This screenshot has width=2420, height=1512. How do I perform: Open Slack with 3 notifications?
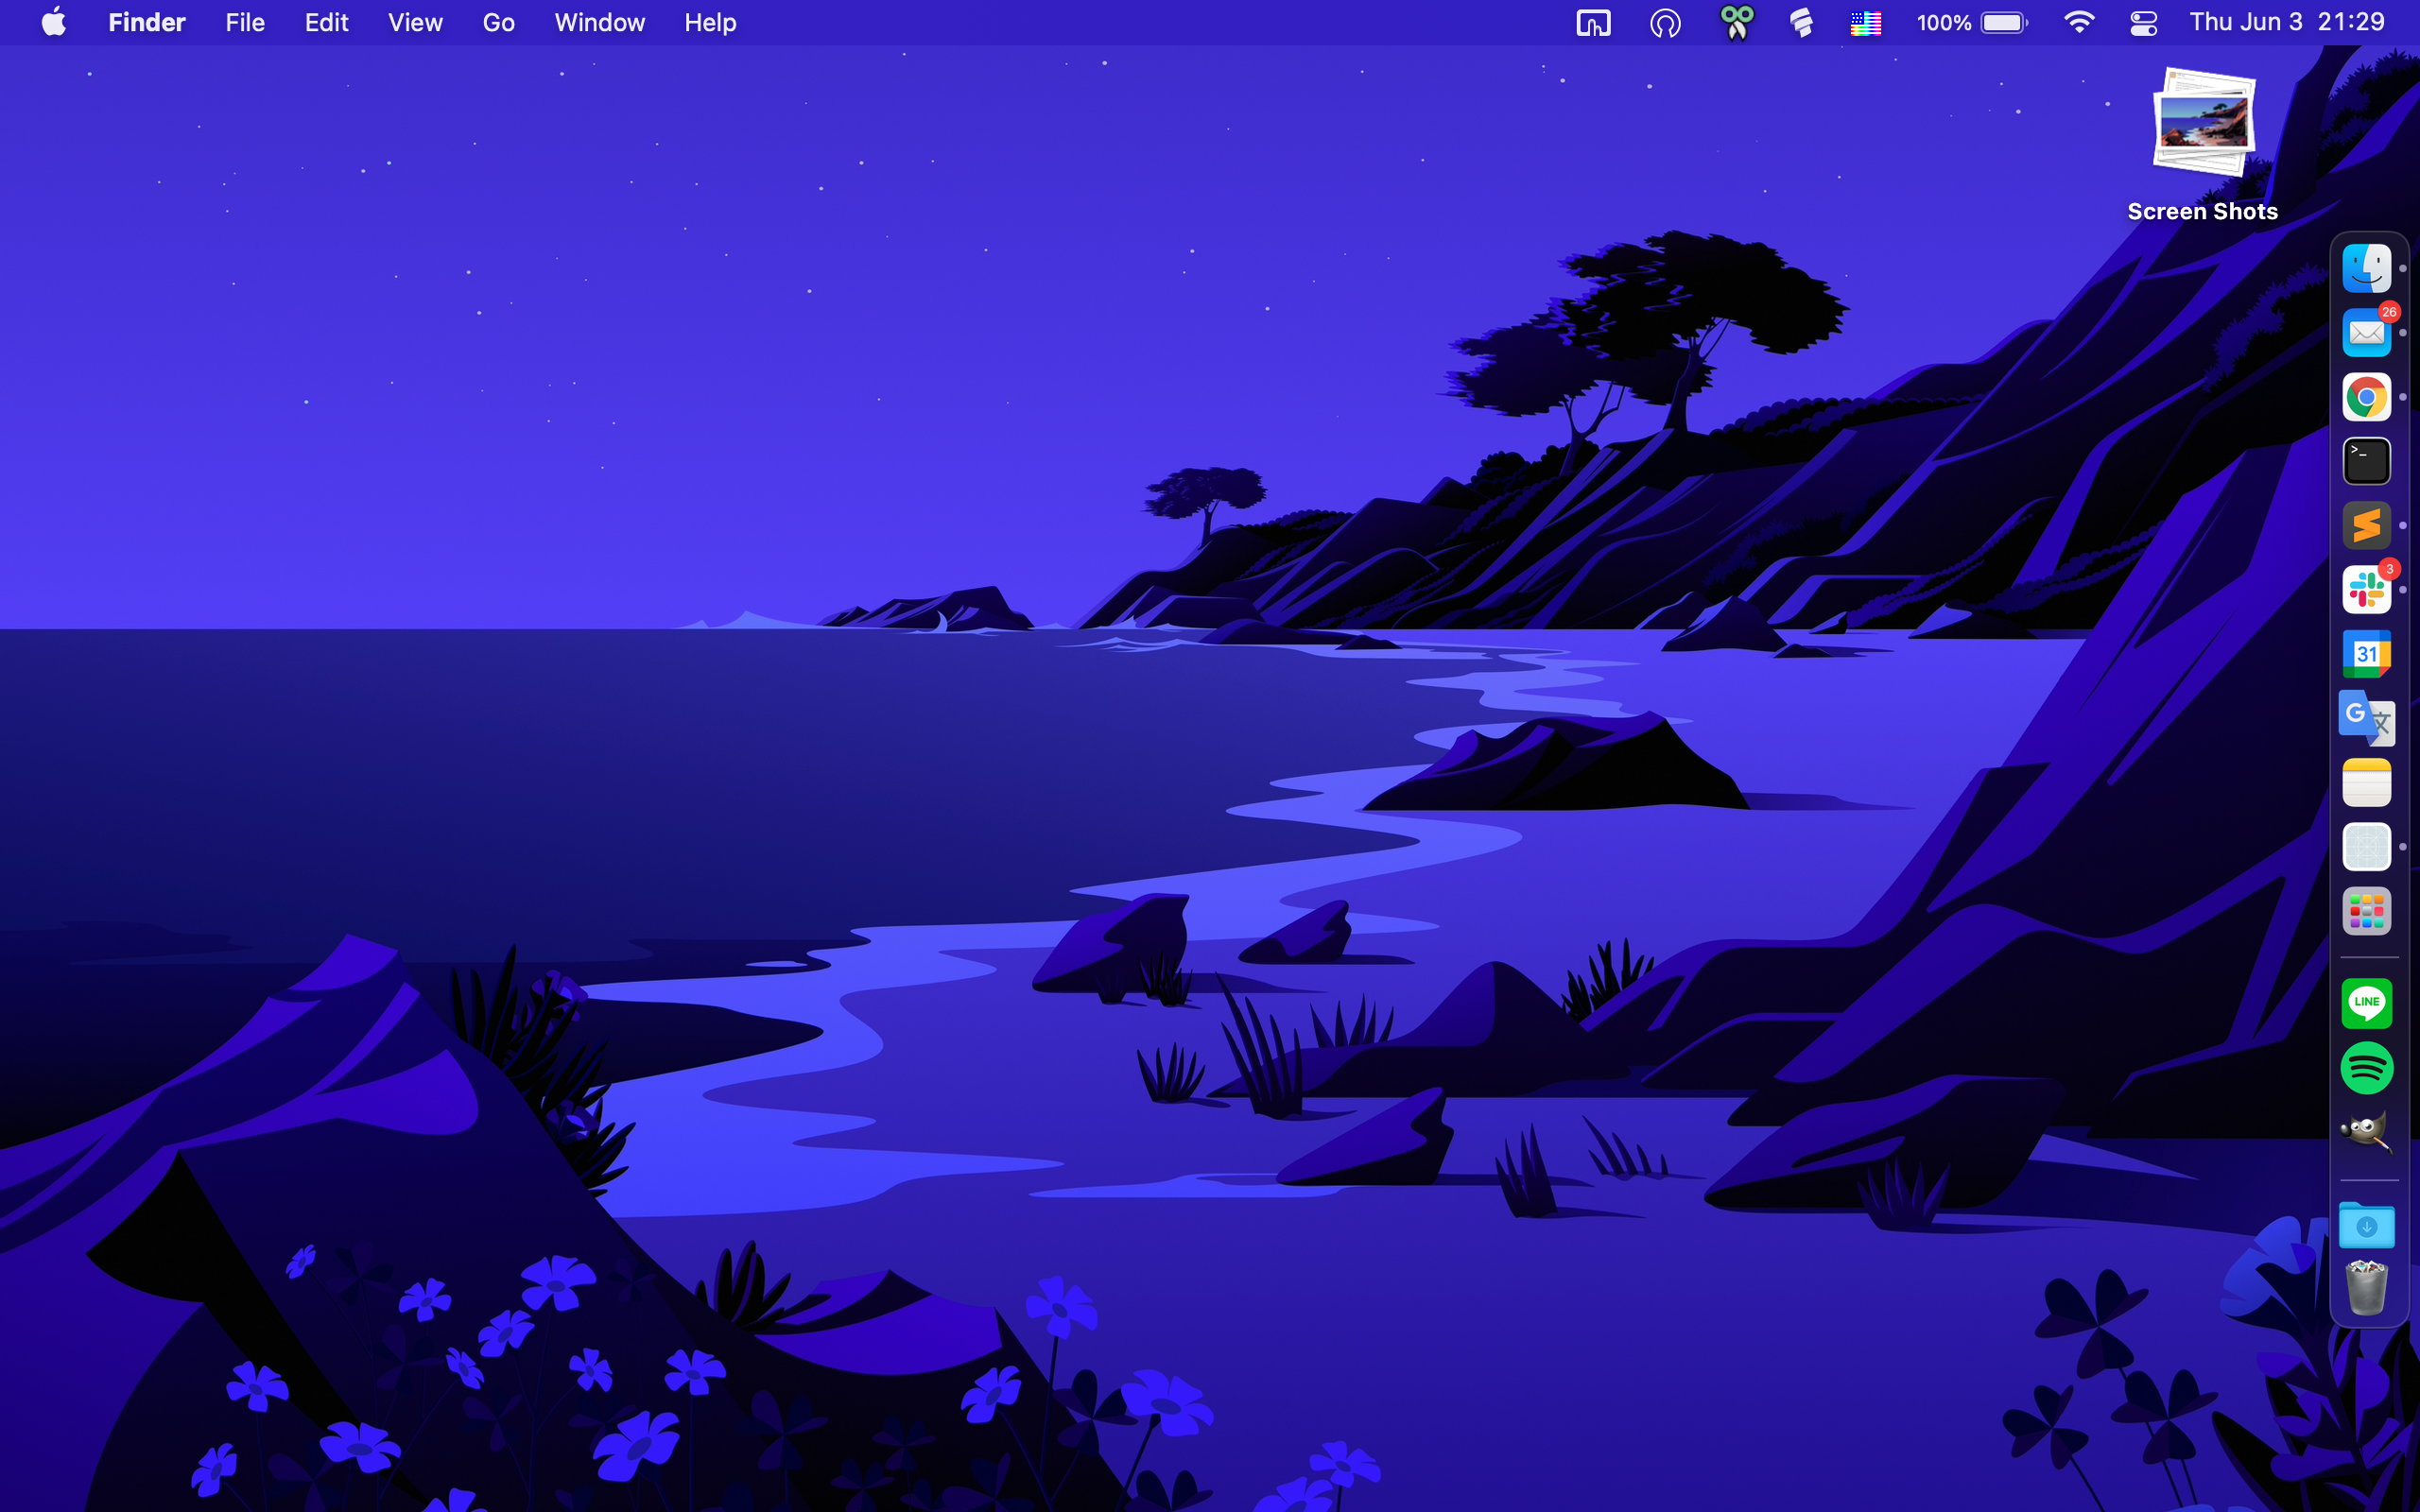click(2365, 590)
